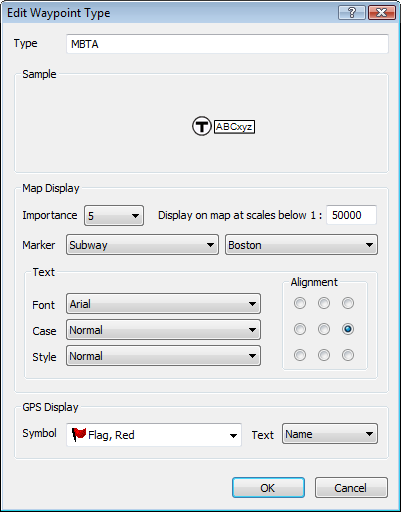This screenshot has height=512, width=401.
Task: Open the marker variant dropdown set to Boston
Action: pos(301,245)
